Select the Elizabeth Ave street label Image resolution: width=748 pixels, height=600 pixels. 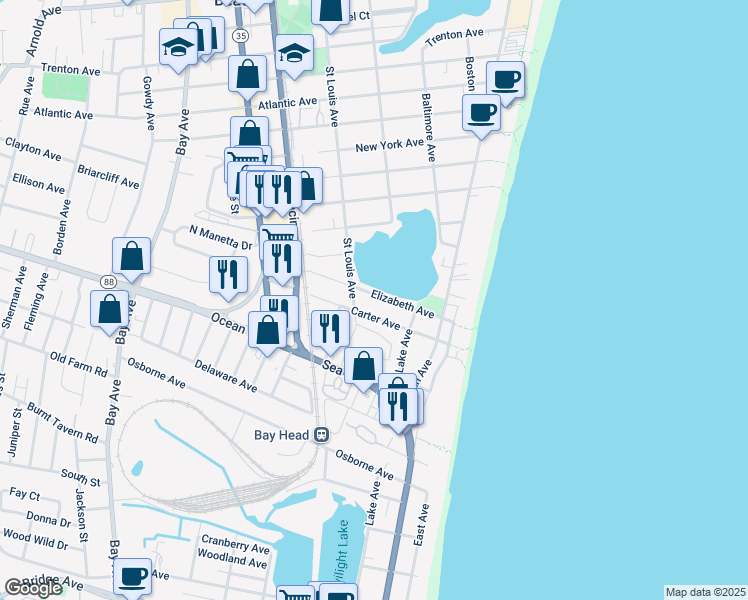click(403, 304)
